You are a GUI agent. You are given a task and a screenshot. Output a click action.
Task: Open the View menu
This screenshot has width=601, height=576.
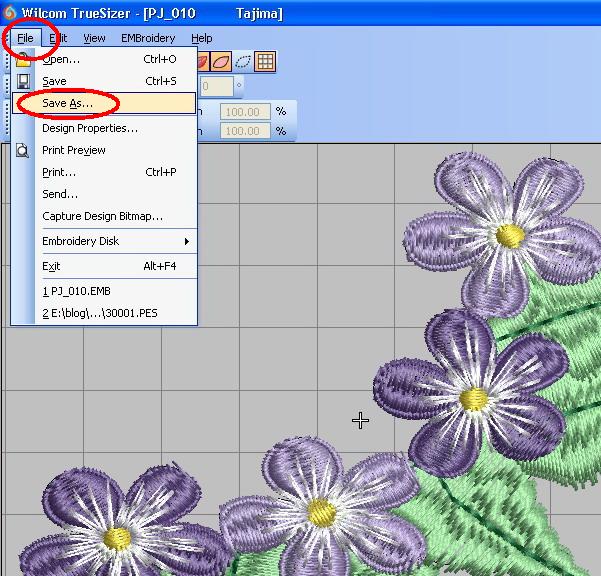tap(94, 38)
